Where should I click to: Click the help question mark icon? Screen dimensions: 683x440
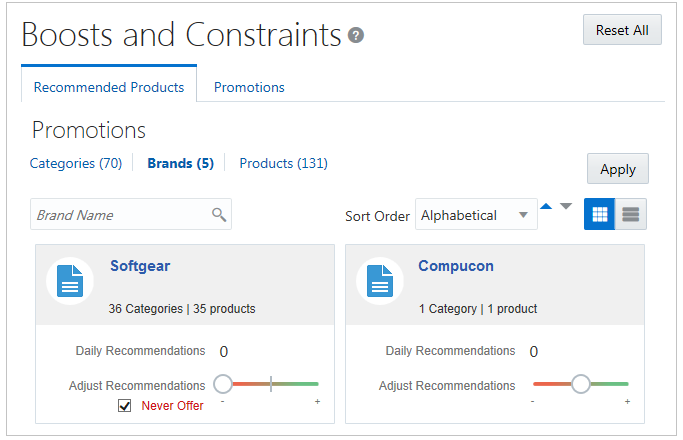click(356, 36)
